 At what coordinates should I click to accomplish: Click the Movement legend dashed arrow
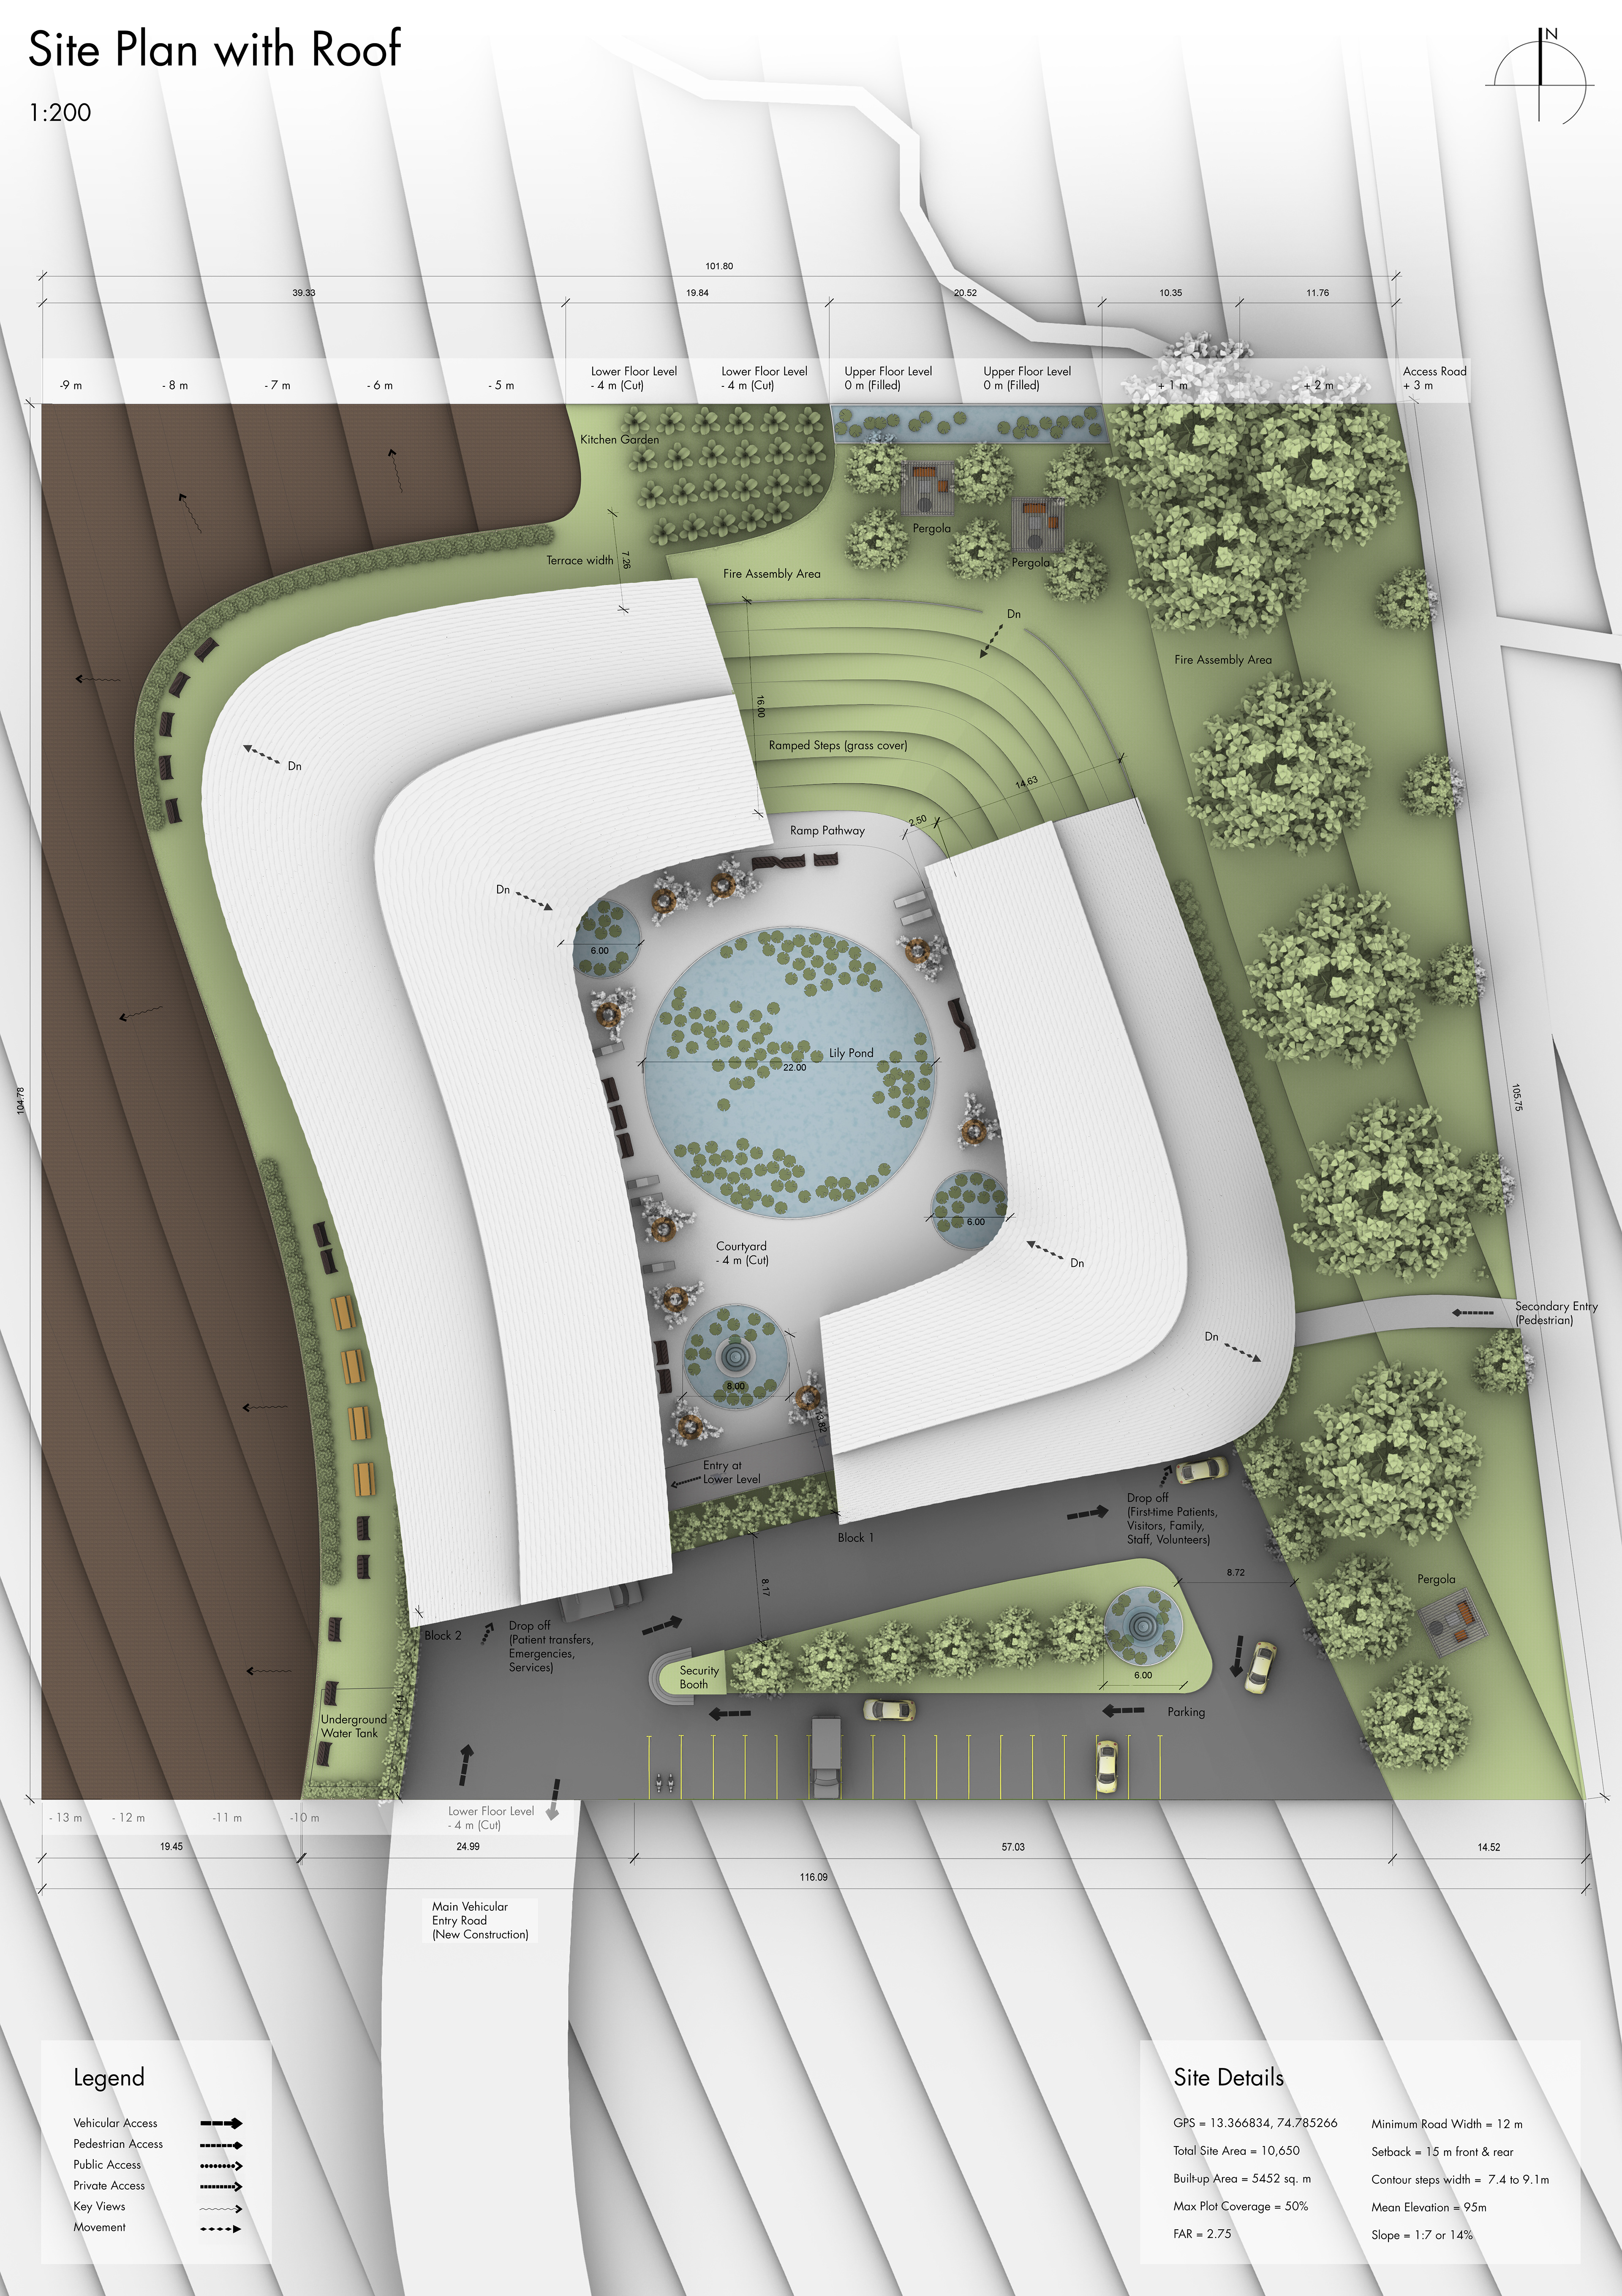(221, 2229)
